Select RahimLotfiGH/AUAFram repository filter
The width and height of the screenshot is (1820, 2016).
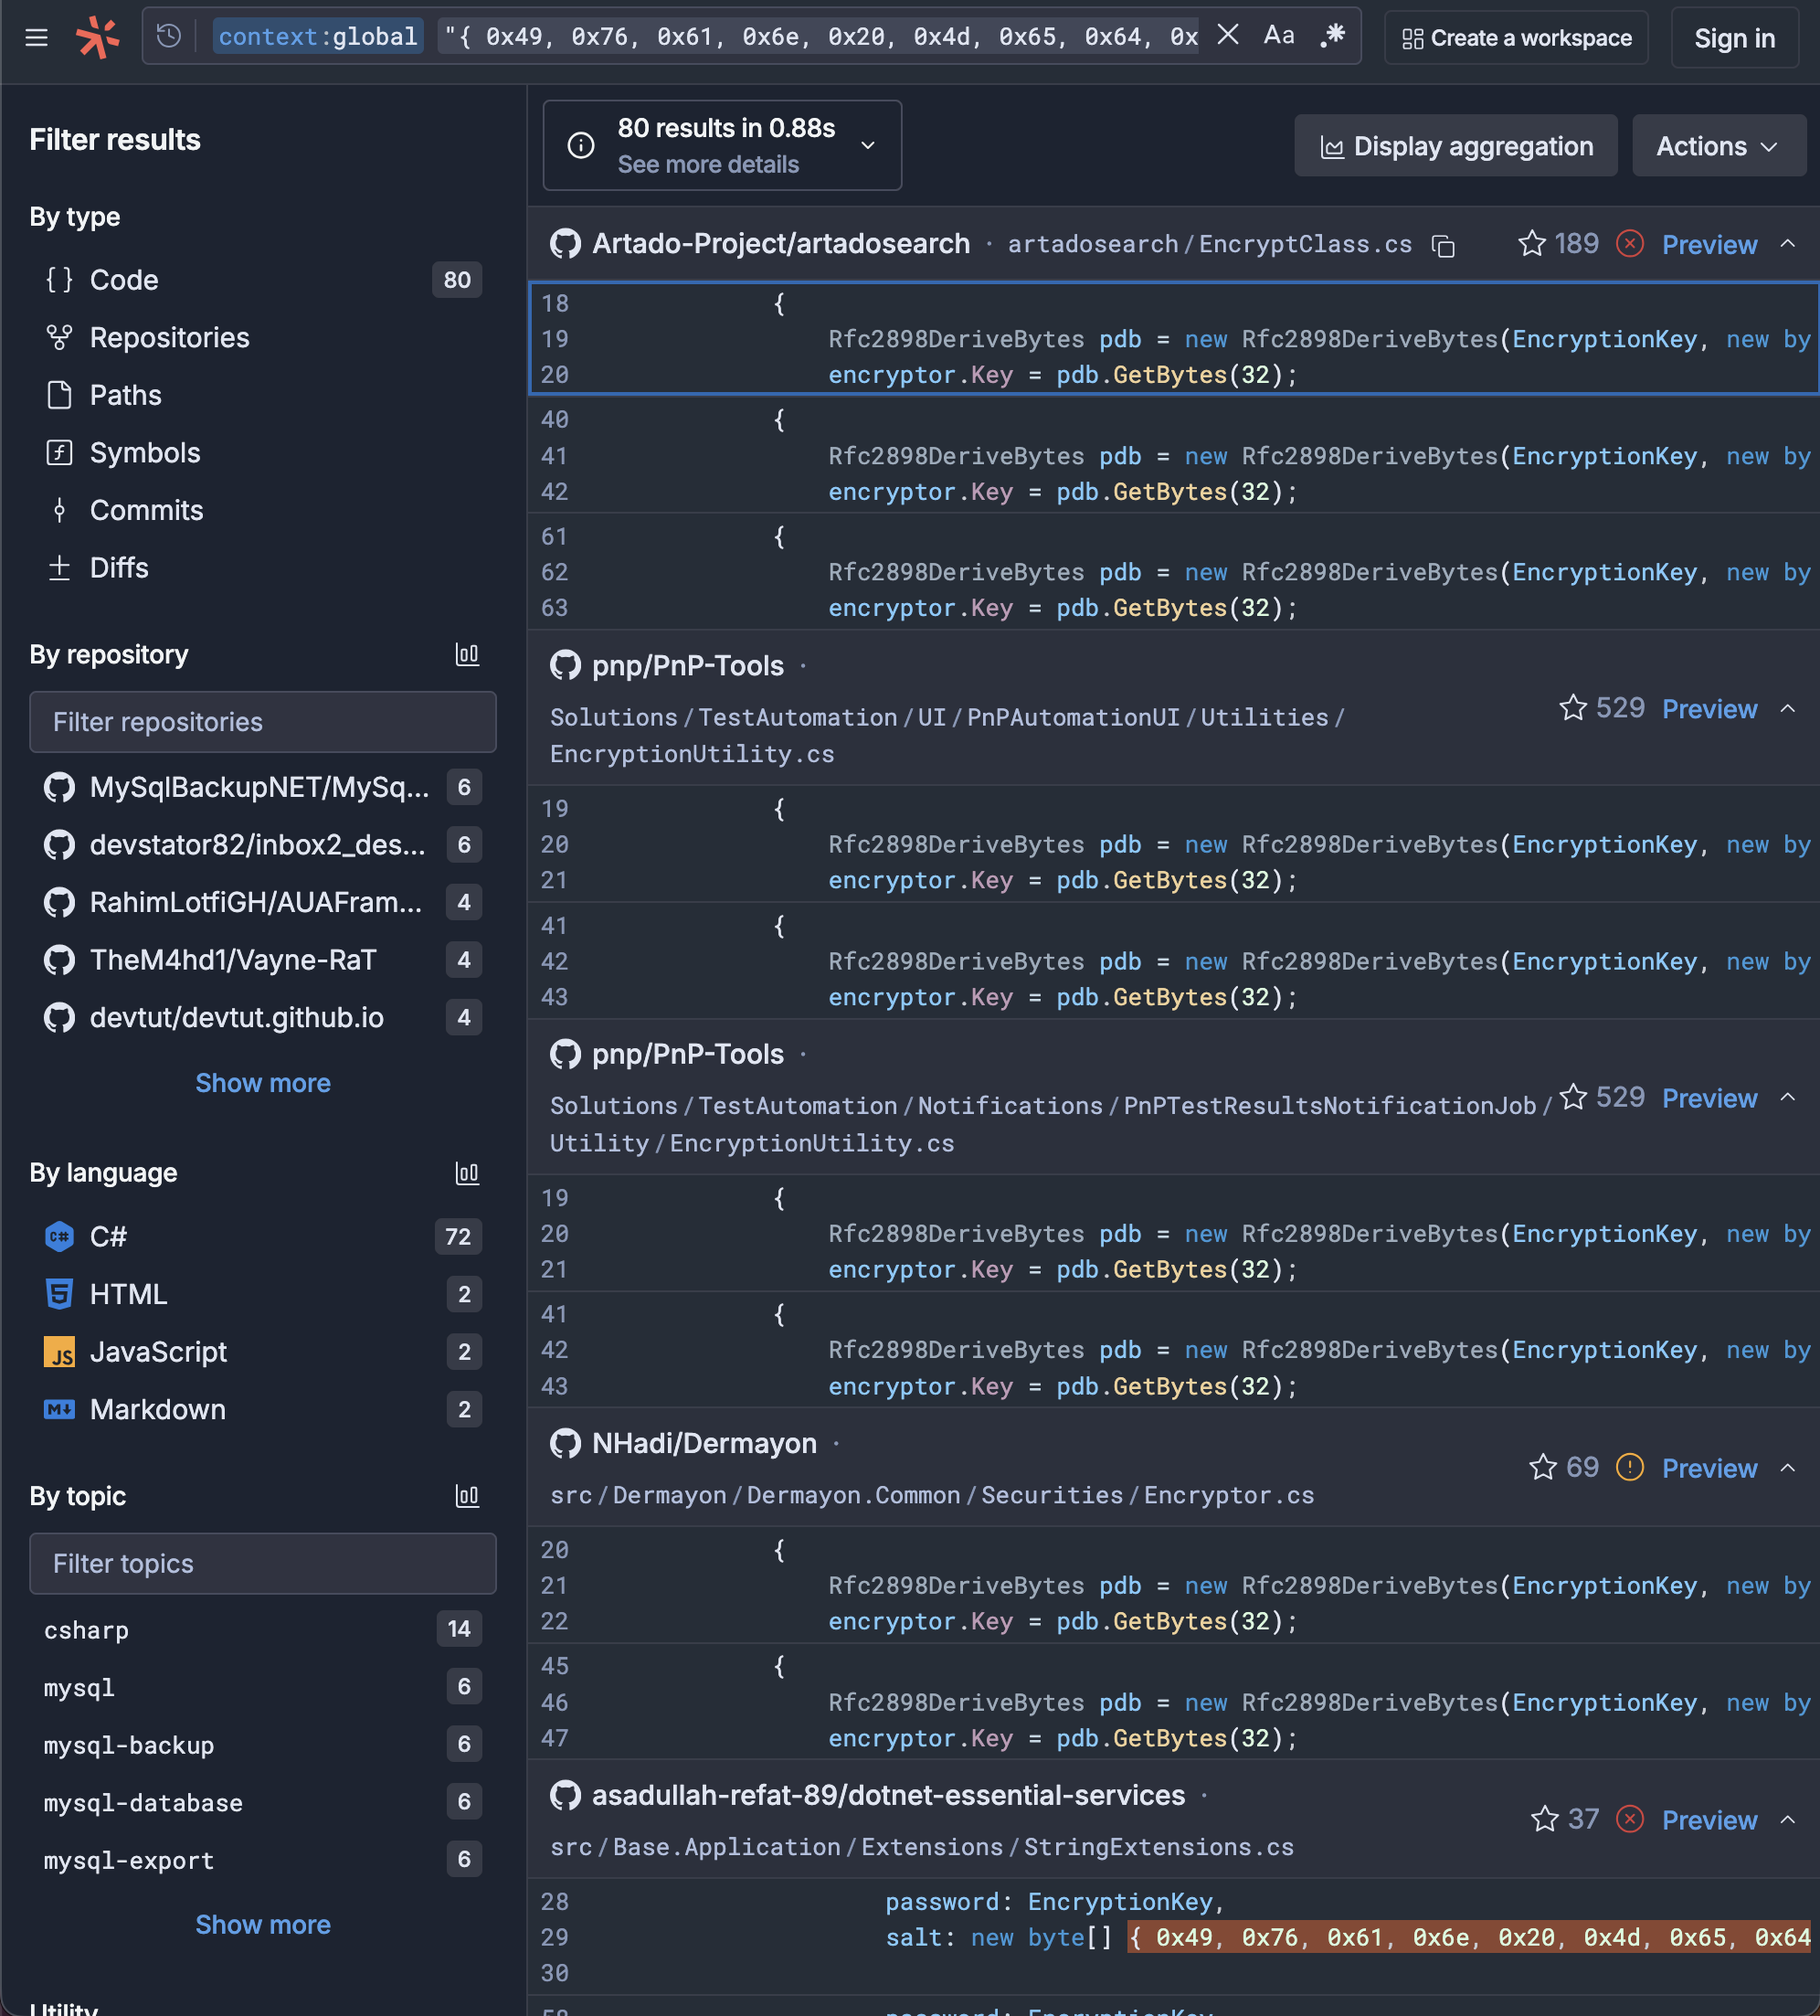(x=263, y=902)
